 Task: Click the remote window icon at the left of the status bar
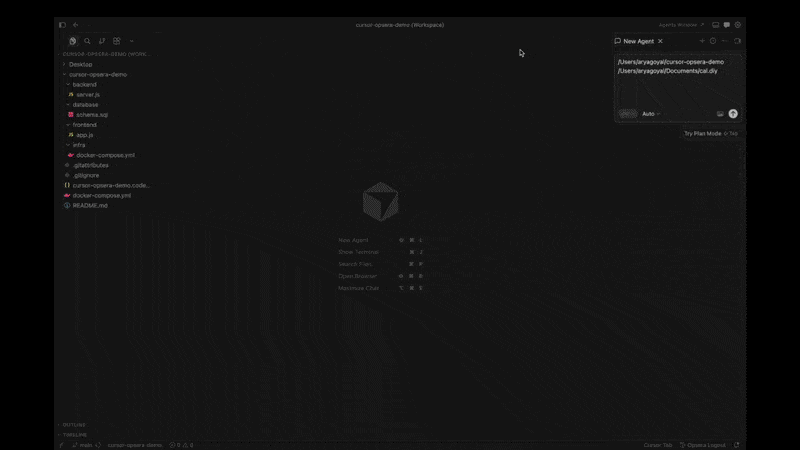(x=62, y=445)
